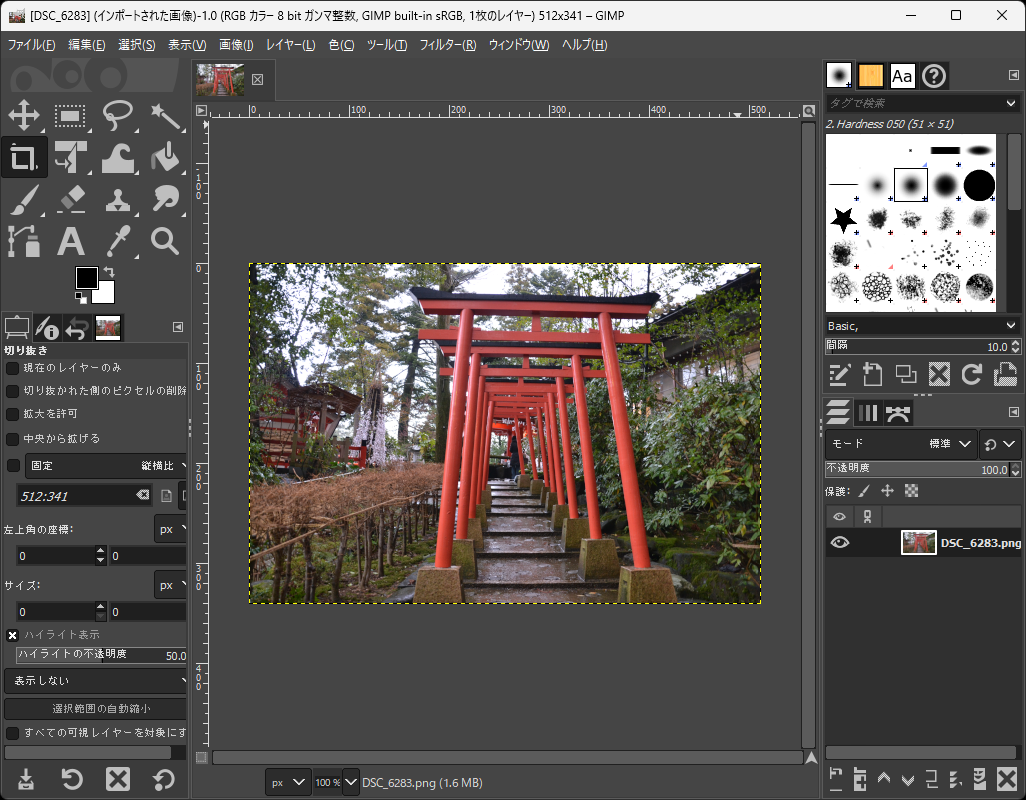Viewport: 1026px width, 800px height.
Task: Open the layer モード dropdown
Action: click(938, 443)
